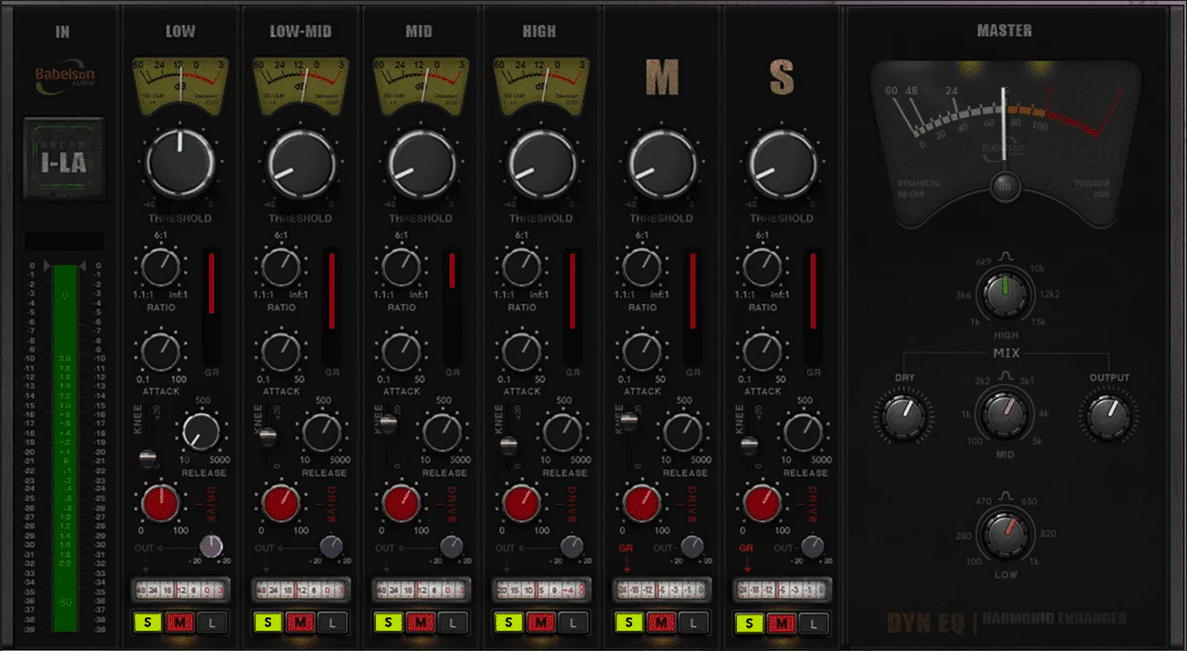1187x651 pixels.
Task: Solo the LOW band with S
Action: point(148,623)
